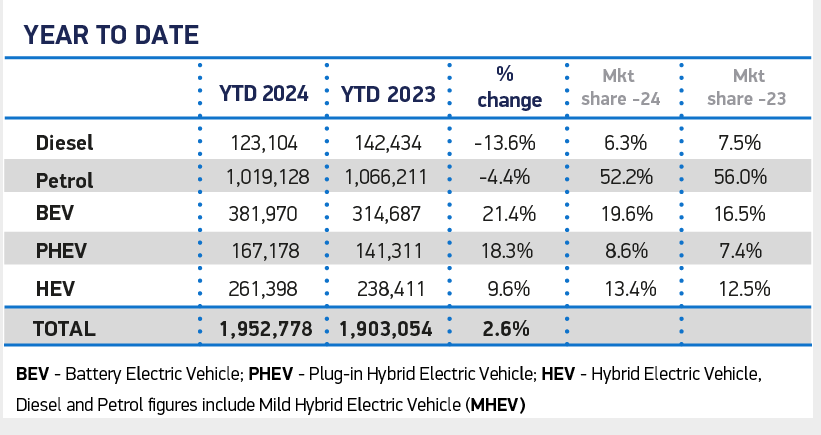Select the PHEV row label

coord(61,251)
